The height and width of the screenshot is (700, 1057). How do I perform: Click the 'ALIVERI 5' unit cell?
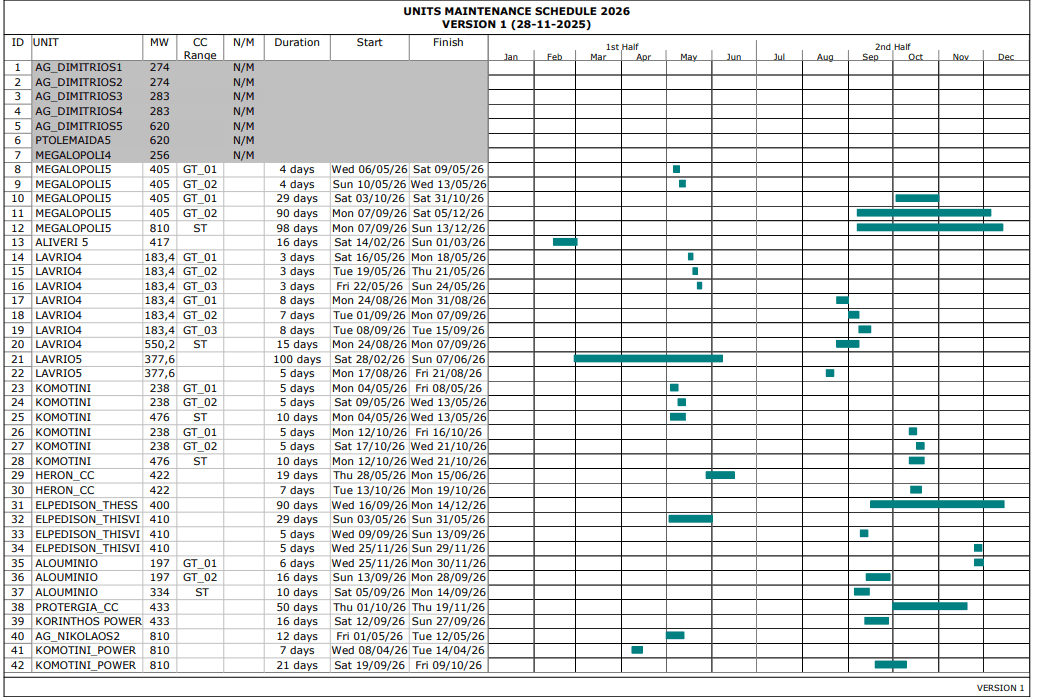click(61, 242)
